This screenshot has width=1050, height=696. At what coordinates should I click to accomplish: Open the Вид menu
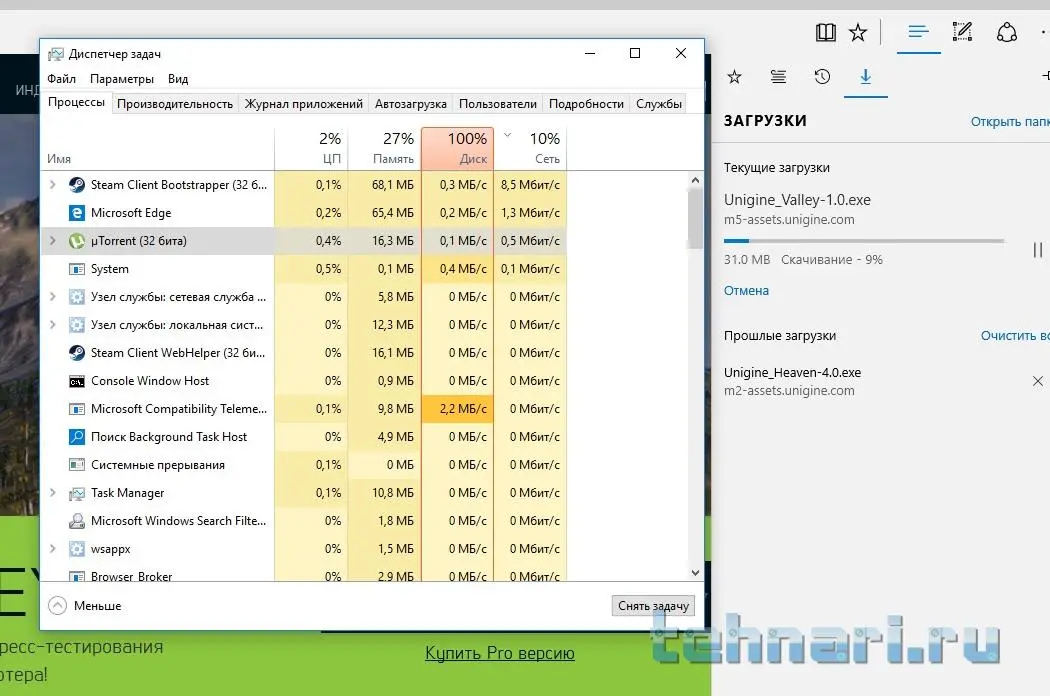[177, 79]
